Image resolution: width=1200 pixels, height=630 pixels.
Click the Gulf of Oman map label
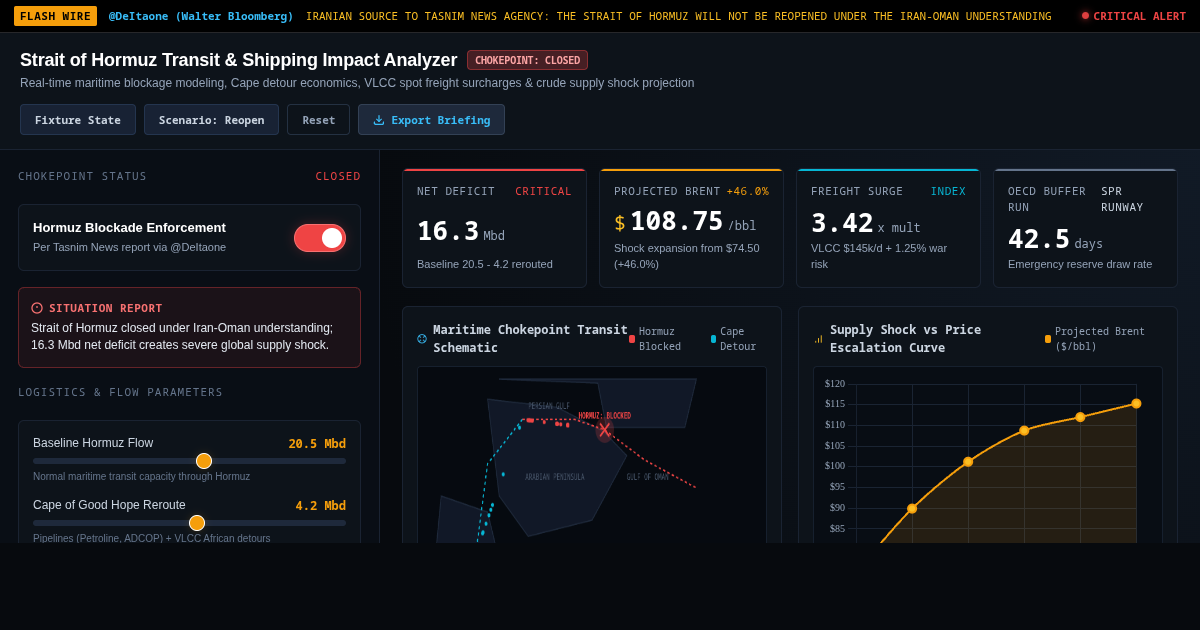tap(648, 477)
